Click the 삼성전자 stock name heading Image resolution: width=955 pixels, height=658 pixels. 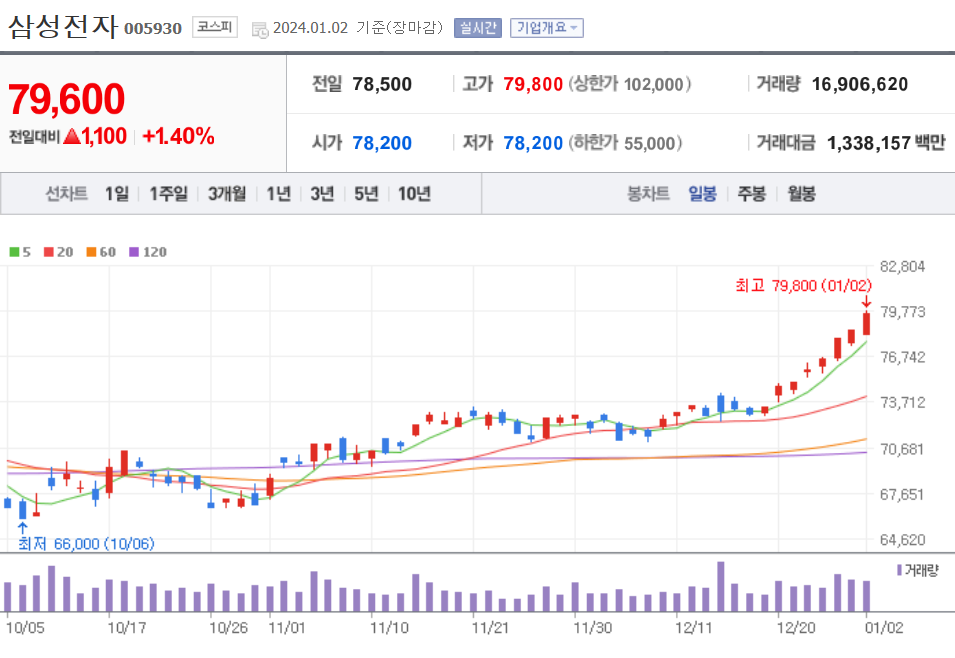(x=62, y=27)
